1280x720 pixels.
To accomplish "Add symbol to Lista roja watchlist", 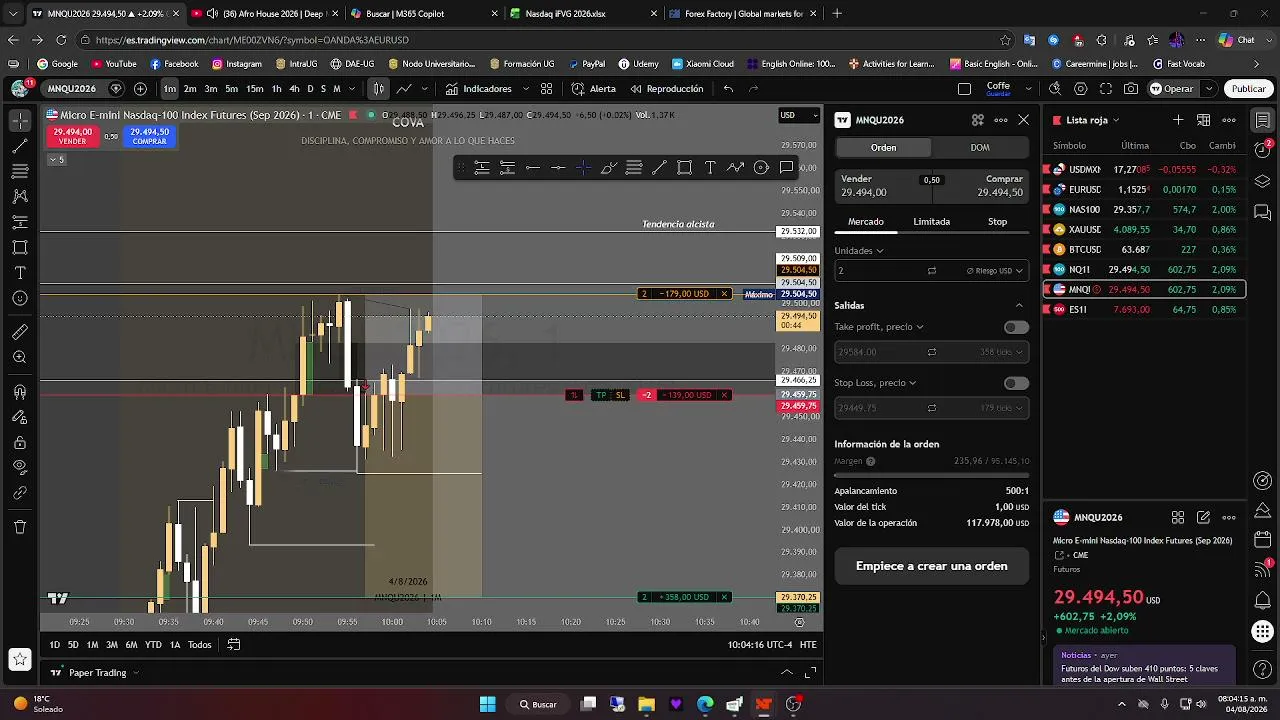I will coord(1178,120).
